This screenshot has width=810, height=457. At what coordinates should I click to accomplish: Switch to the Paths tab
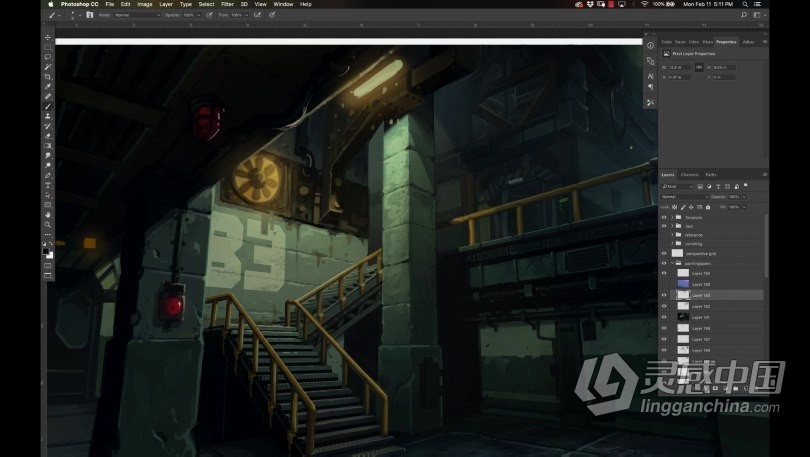(711, 175)
